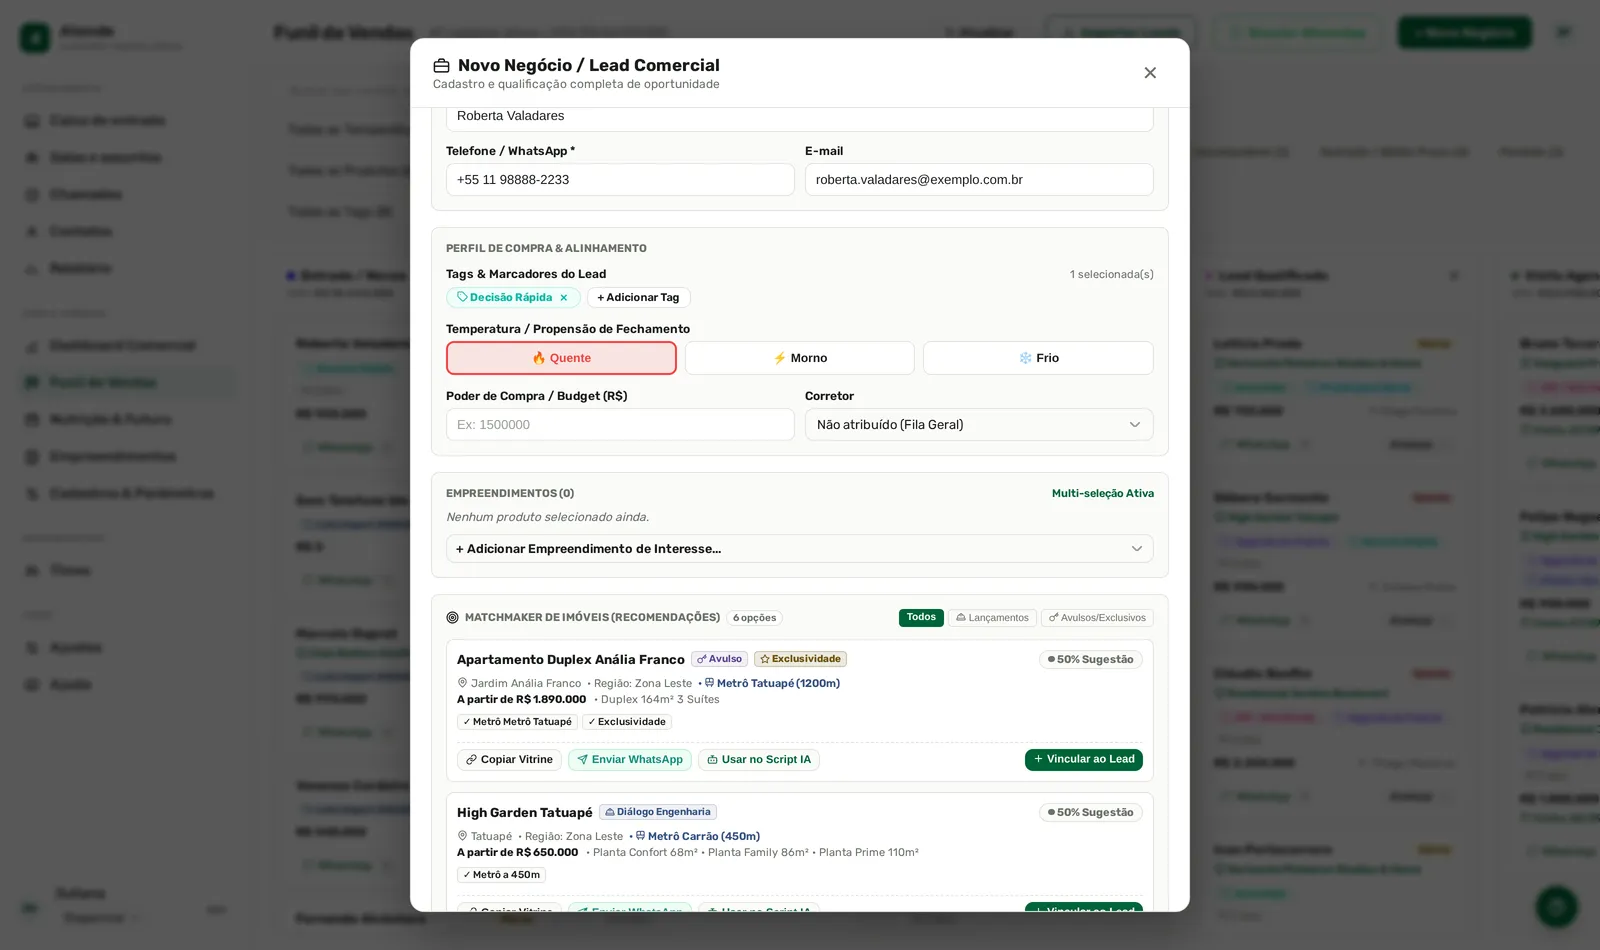The width and height of the screenshot is (1600, 950).
Task: Open the green chat bubble in background window
Action: tap(1556, 907)
